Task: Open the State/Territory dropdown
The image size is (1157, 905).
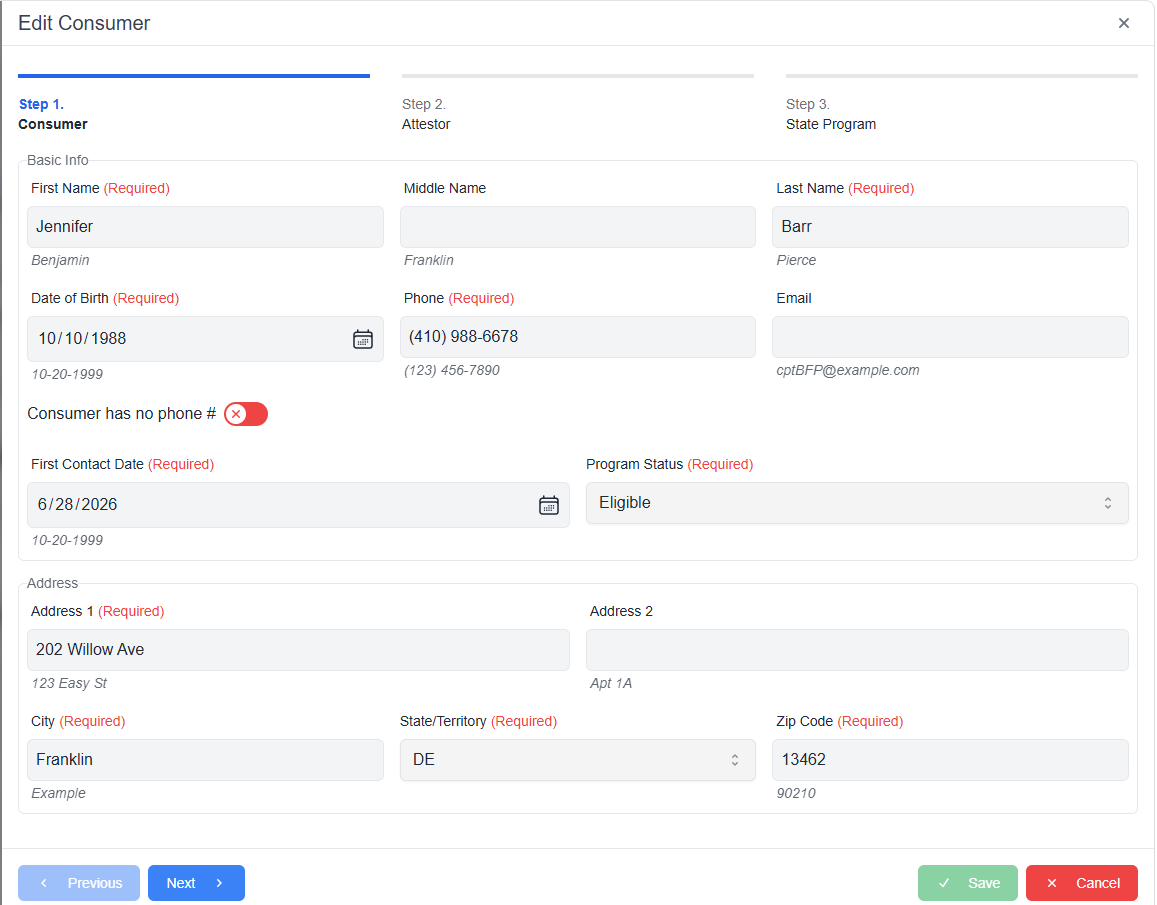Action: (x=577, y=760)
